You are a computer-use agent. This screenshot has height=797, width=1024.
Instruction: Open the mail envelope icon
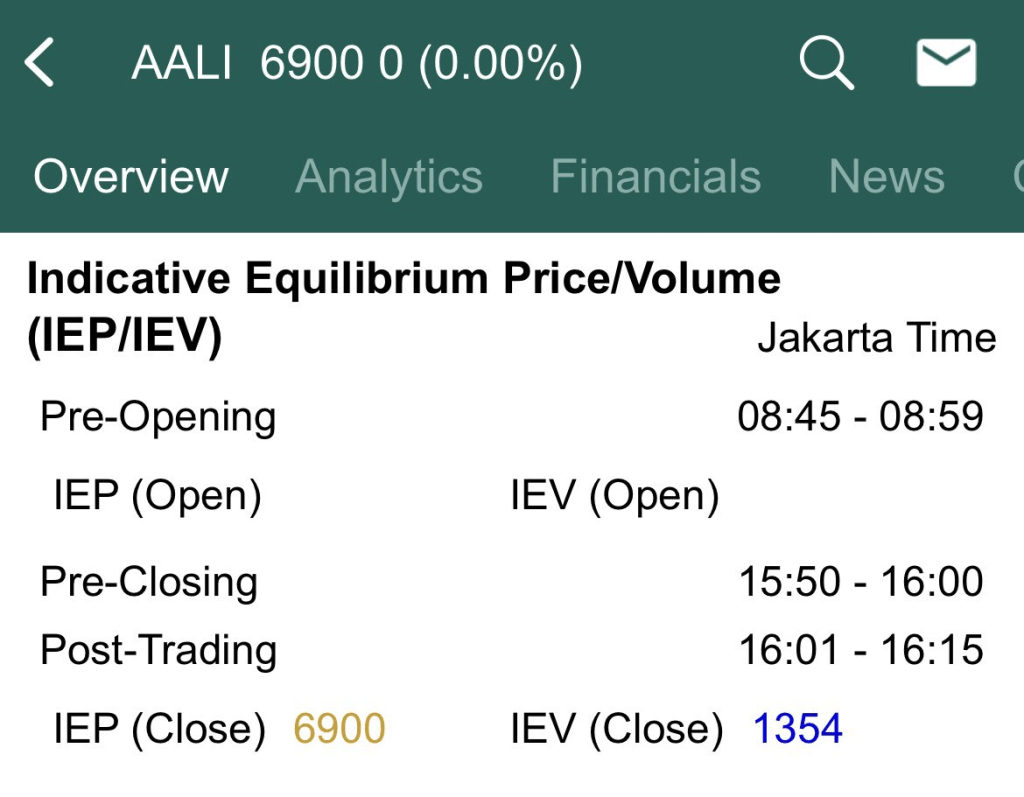point(945,63)
